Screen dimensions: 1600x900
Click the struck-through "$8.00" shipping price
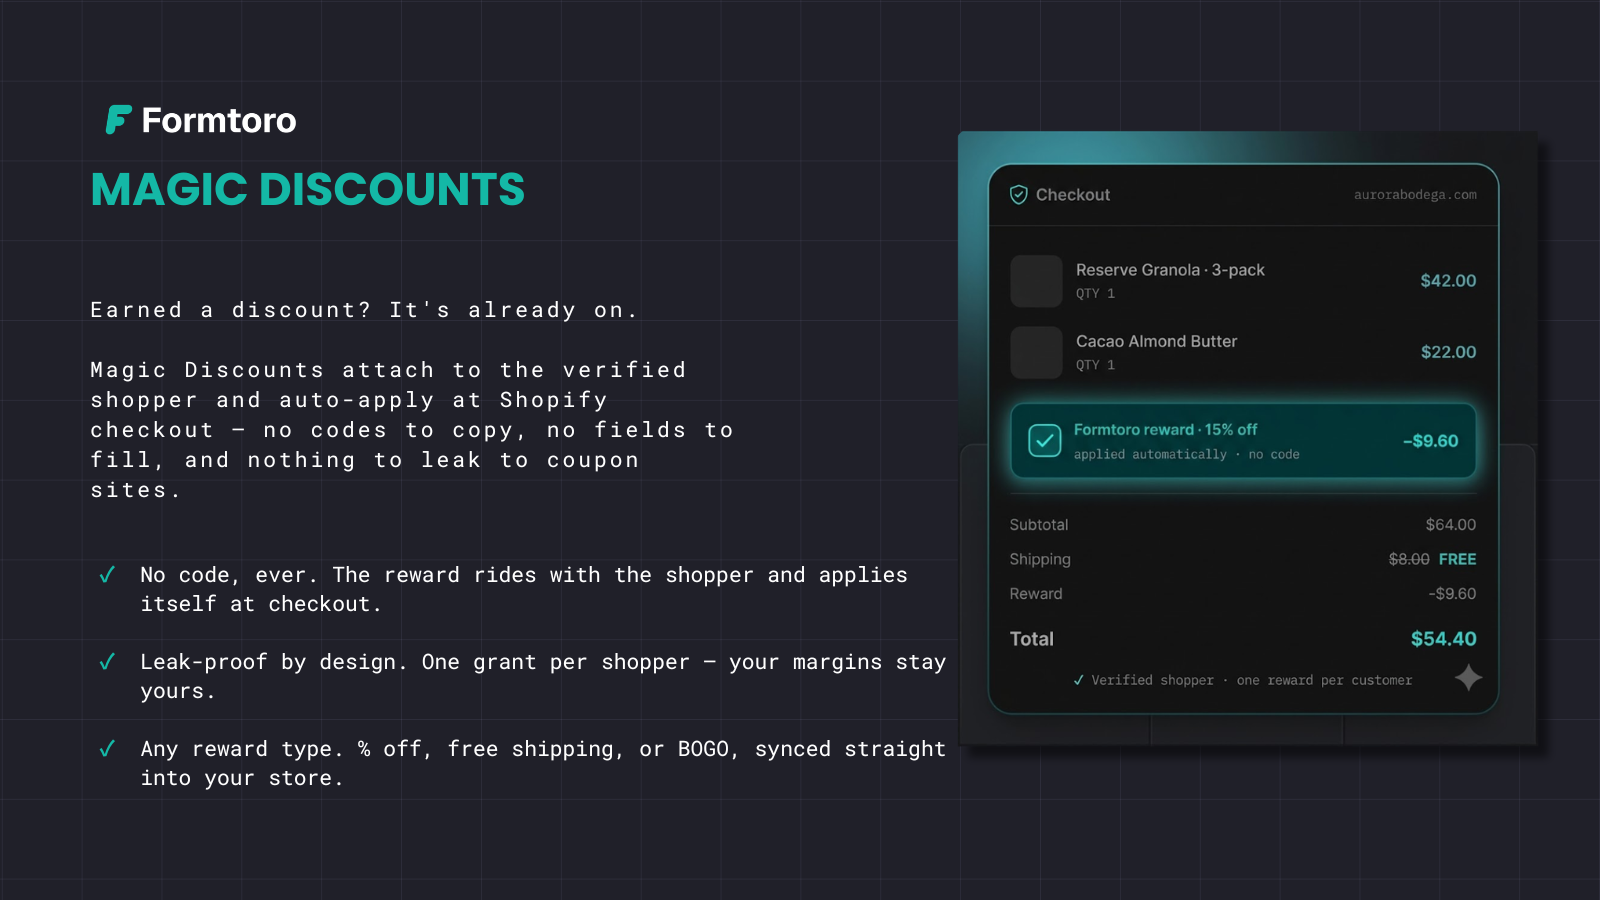[1409, 559]
